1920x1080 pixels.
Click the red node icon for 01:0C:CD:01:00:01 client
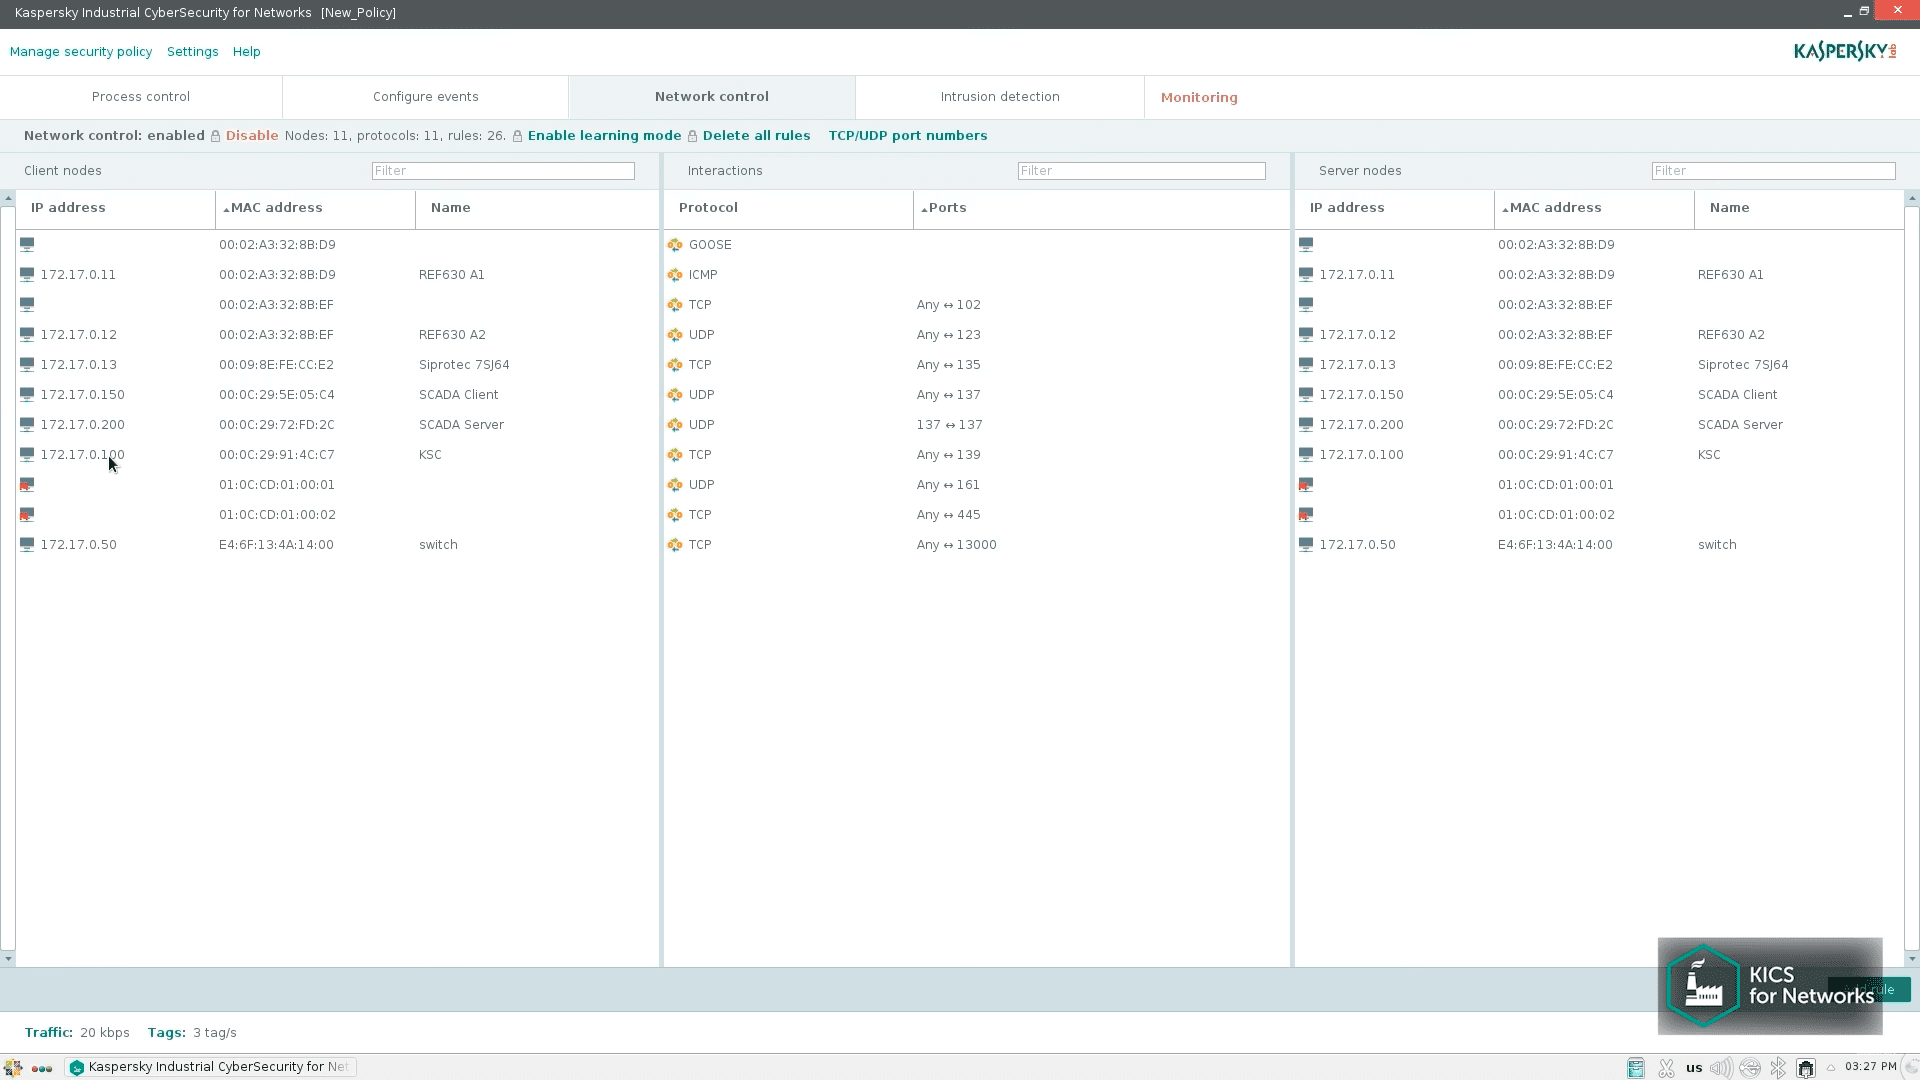click(x=27, y=485)
